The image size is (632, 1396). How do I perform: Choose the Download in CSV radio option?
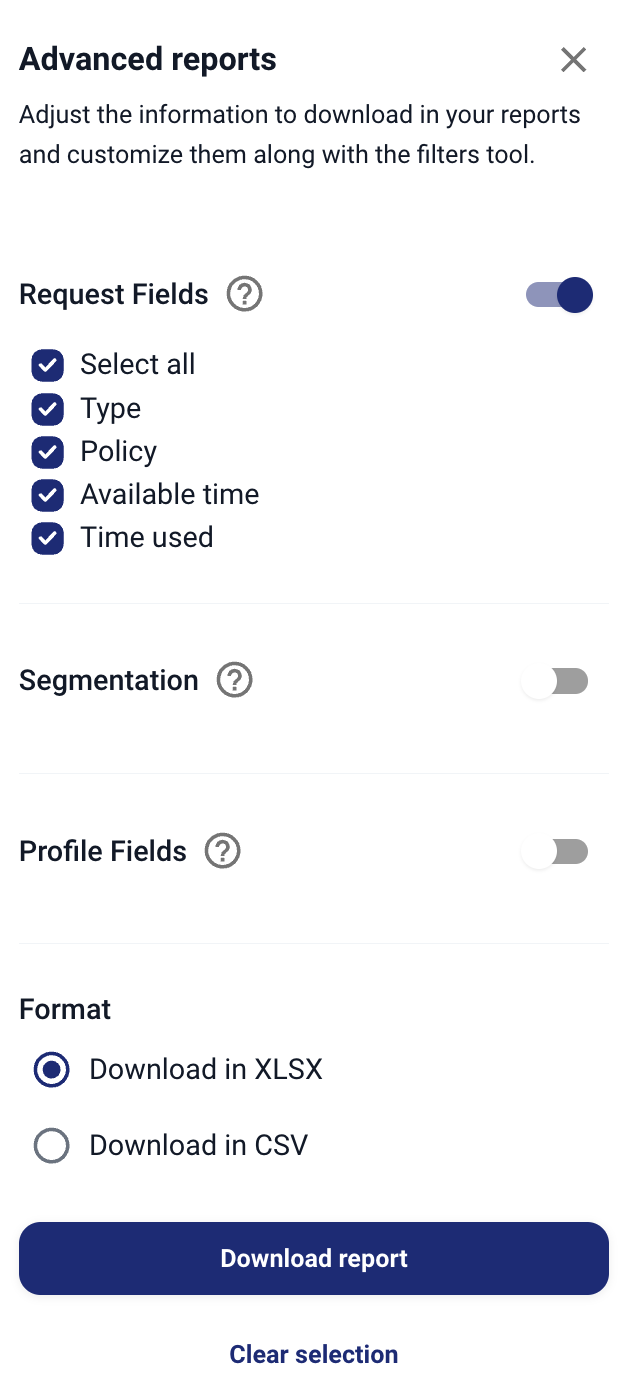pyautogui.click(x=51, y=1145)
